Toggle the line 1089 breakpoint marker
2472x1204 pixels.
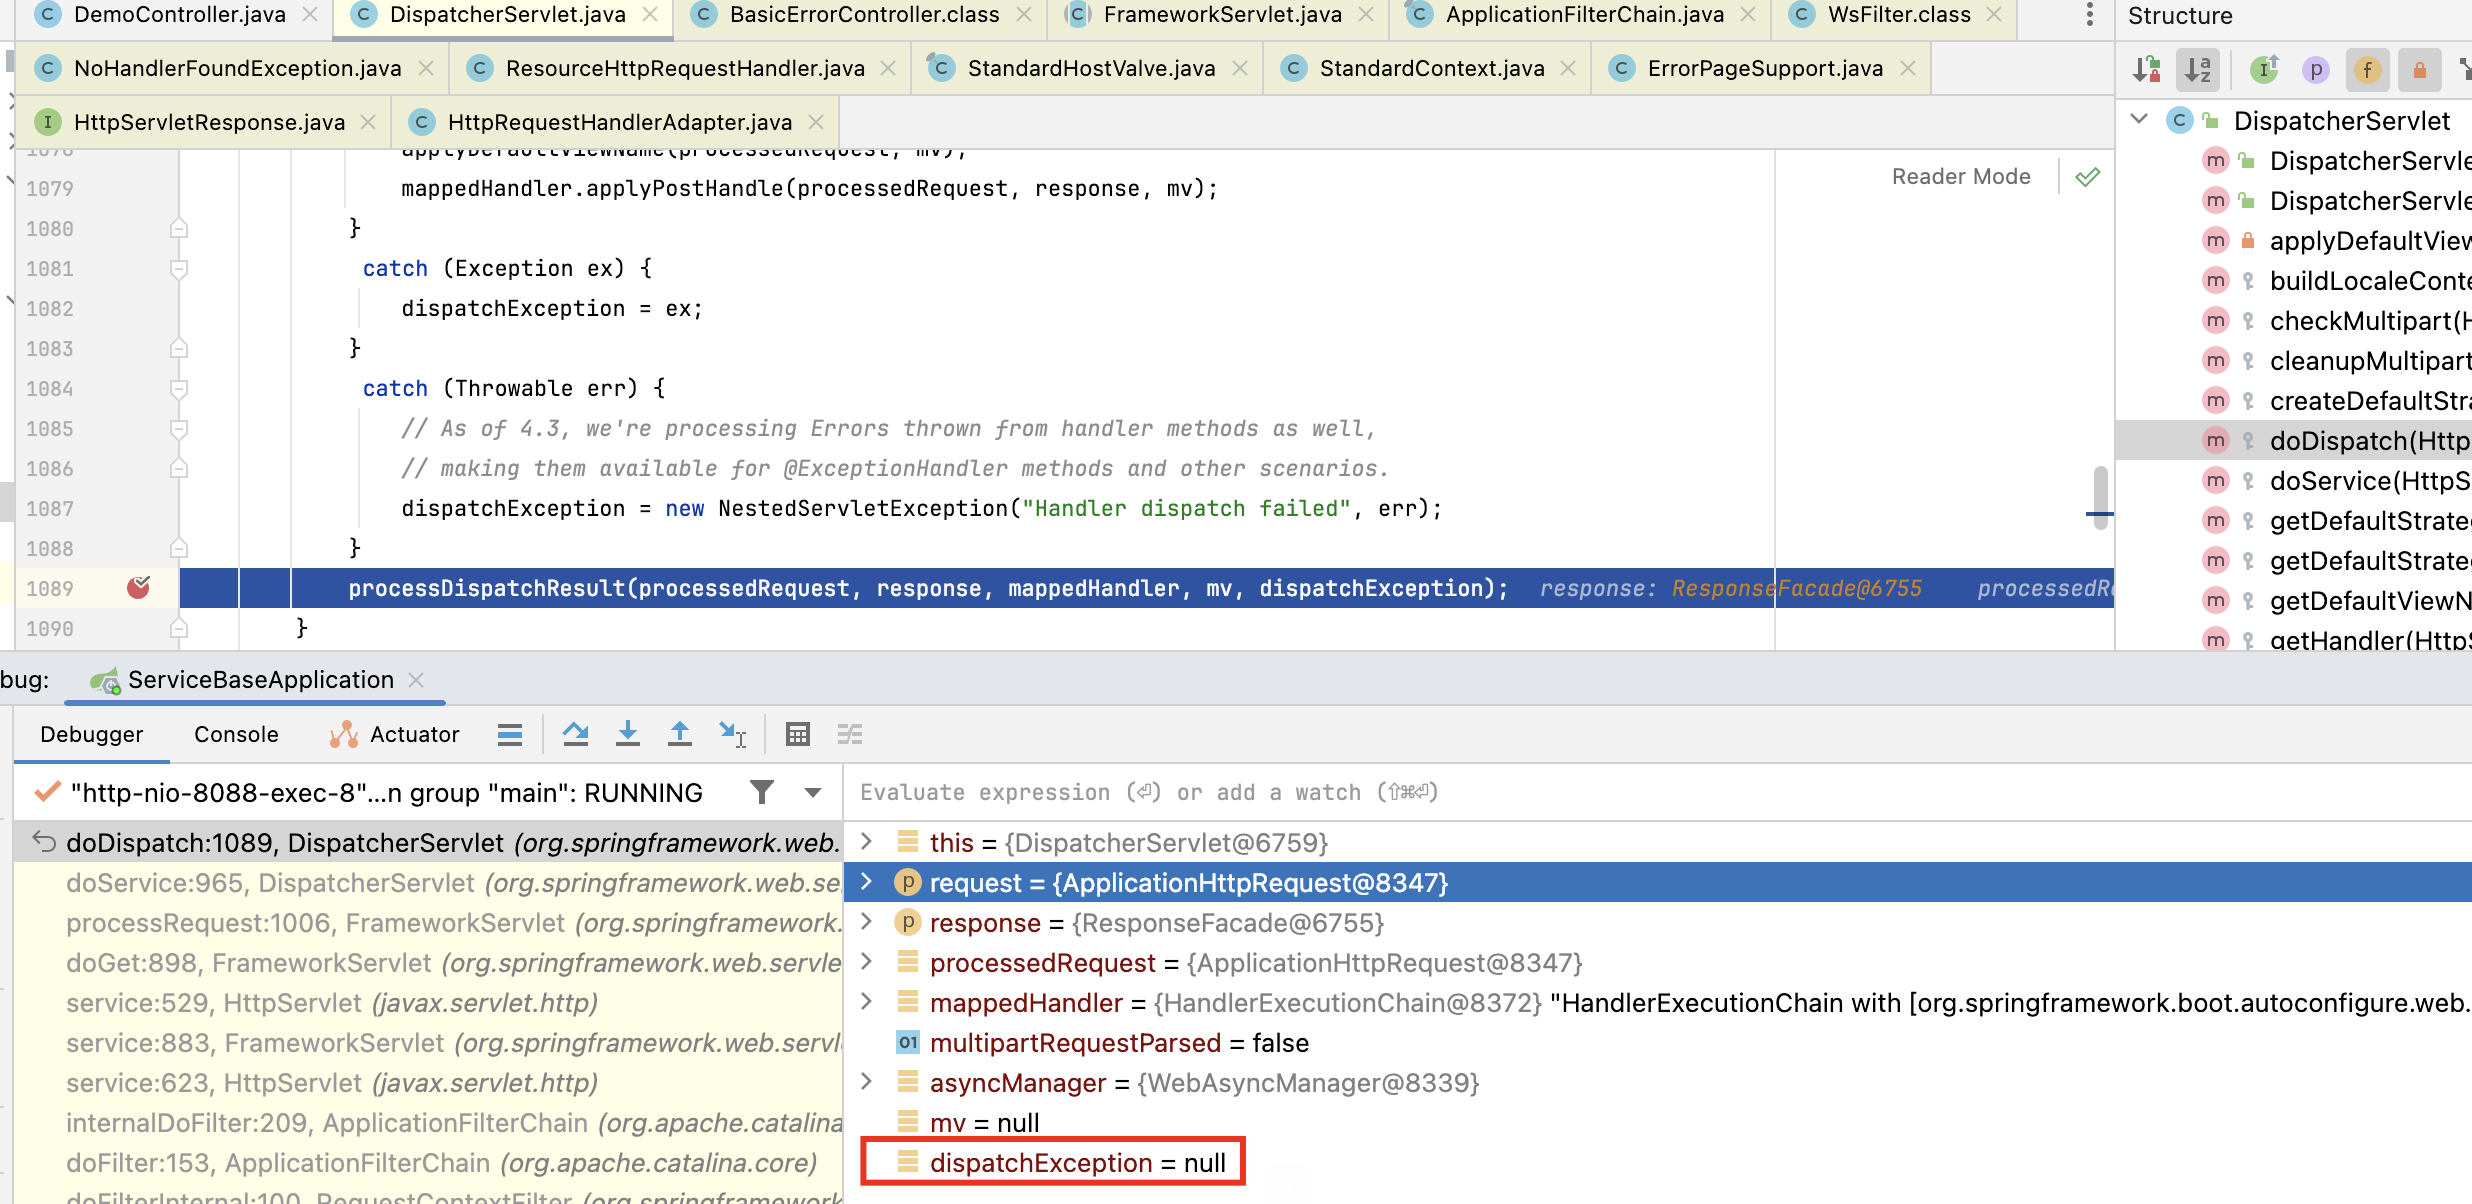pos(138,588)
